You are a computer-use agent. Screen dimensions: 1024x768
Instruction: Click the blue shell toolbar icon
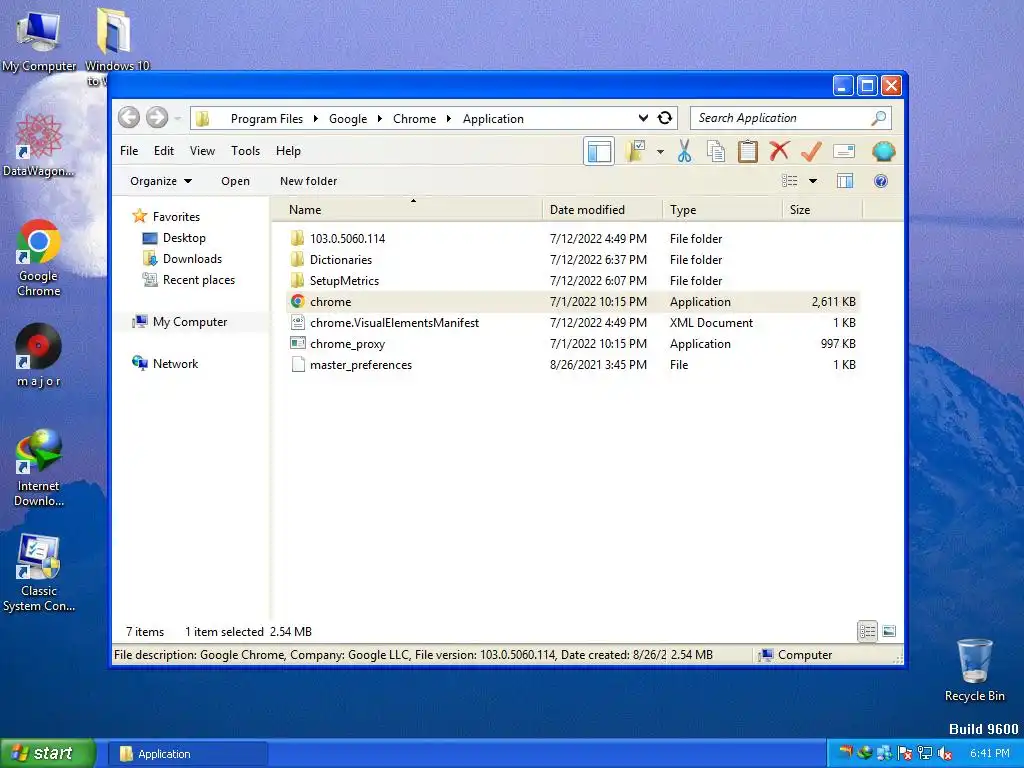(883, 152)
